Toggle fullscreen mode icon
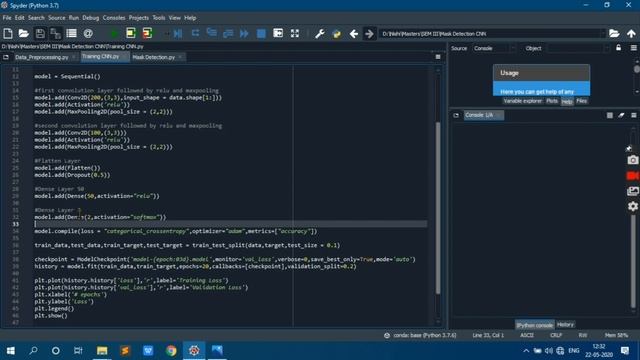This screenshot has width=640, height=360. click(x=295, y=33)
